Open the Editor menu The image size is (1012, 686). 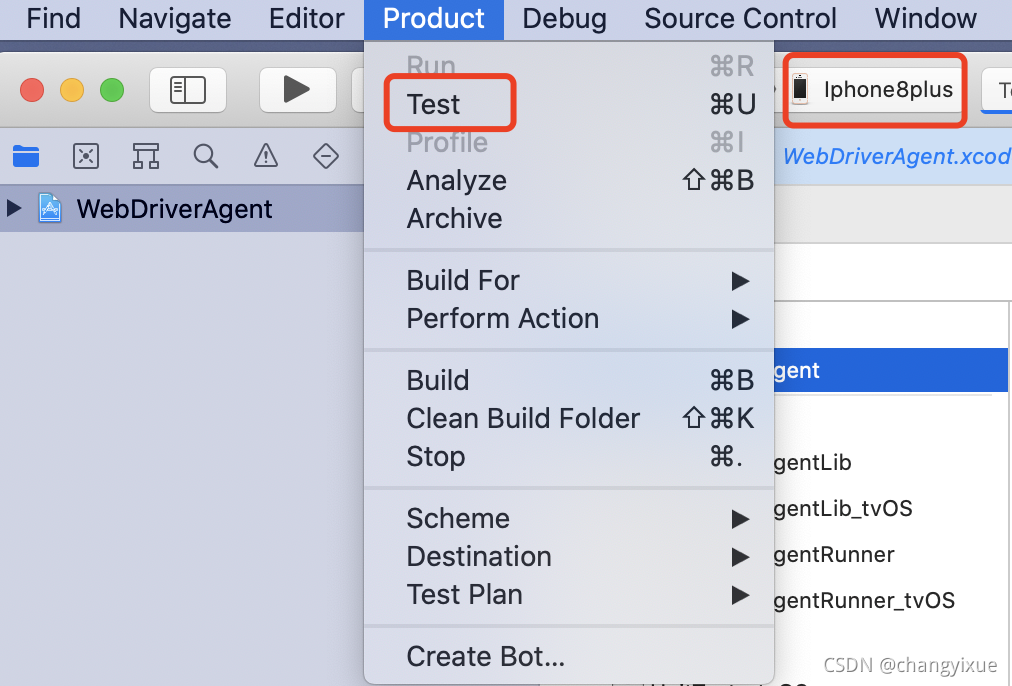point(307,18)
